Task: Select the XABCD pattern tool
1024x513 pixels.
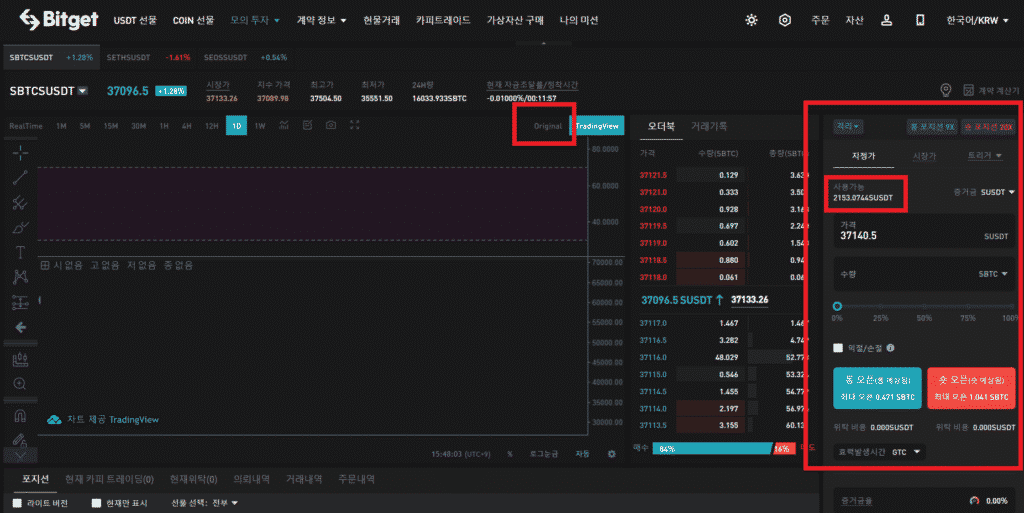Action: [x=20, y=277]
